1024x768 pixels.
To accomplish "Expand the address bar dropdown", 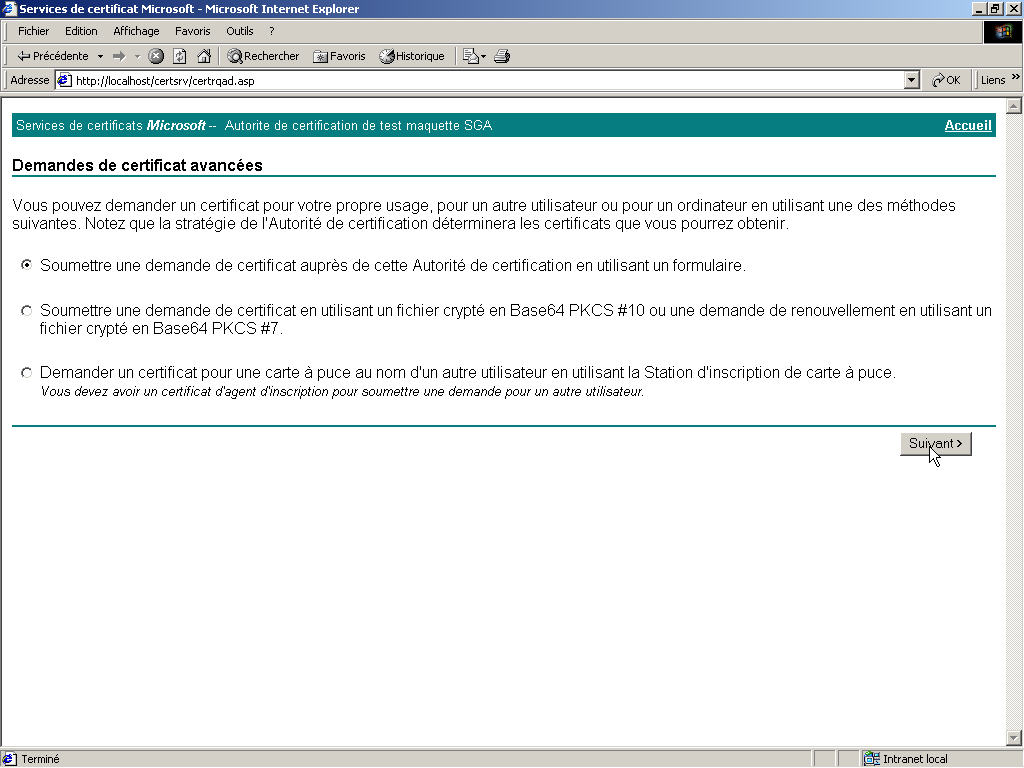I will (912, 80).
